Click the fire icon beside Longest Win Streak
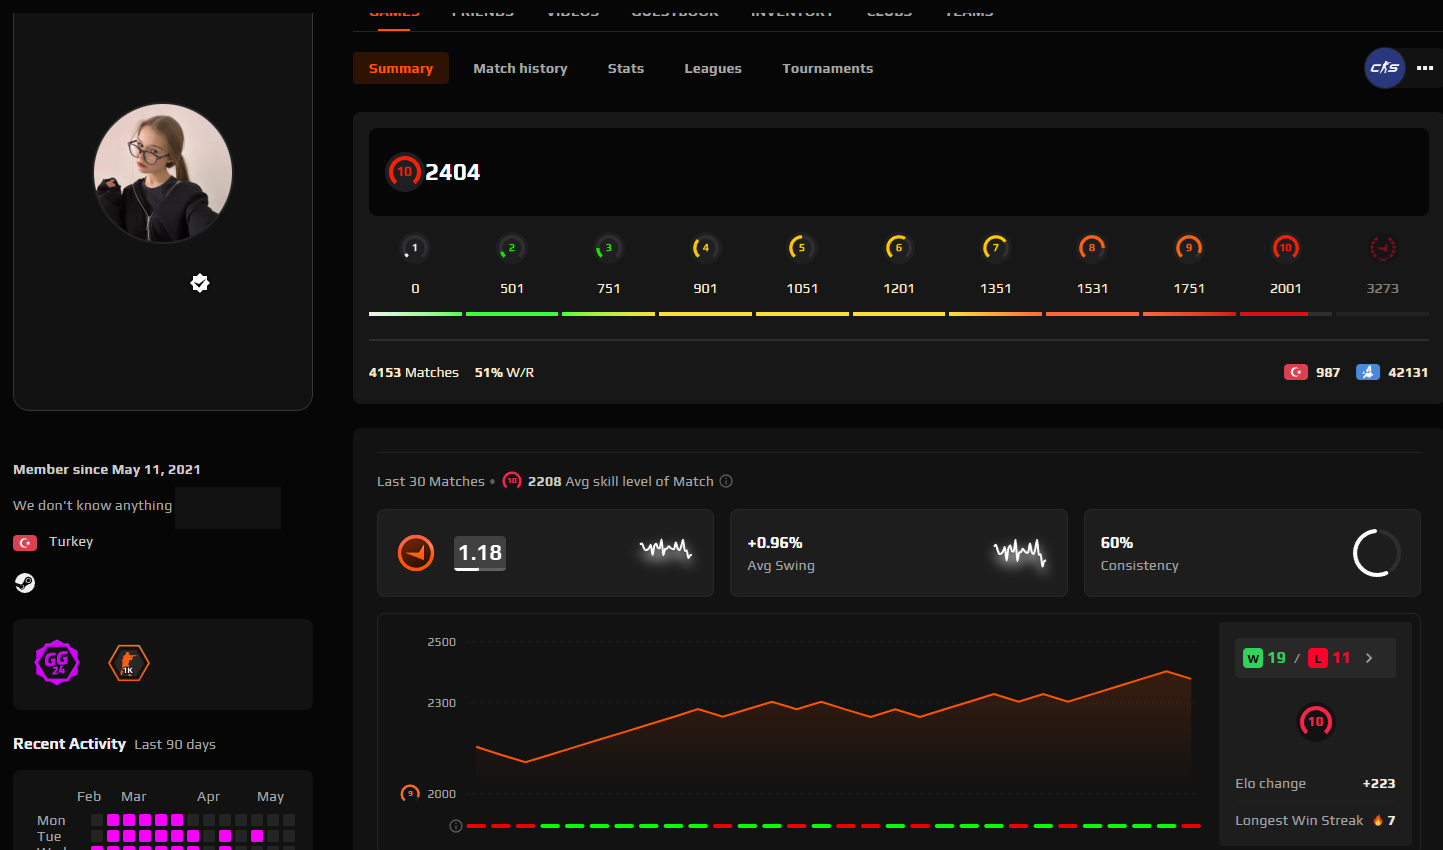Viewport: 1443px width, 850px height. (x=1377, y=820)
